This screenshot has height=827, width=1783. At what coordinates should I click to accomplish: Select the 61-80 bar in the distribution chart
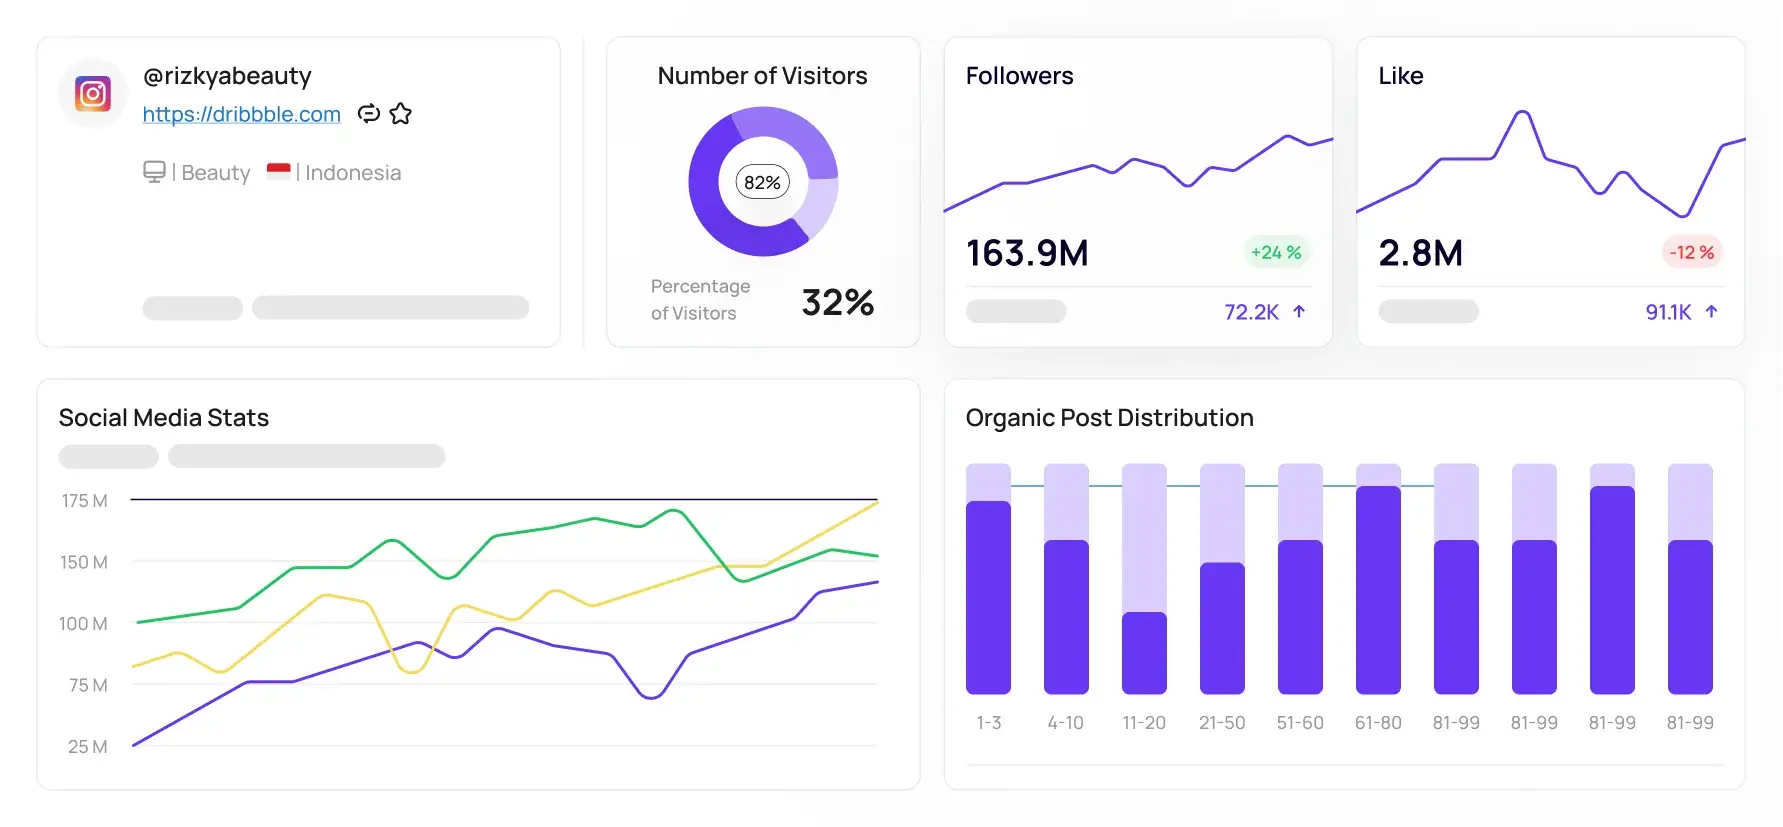tap(1378, 579)
